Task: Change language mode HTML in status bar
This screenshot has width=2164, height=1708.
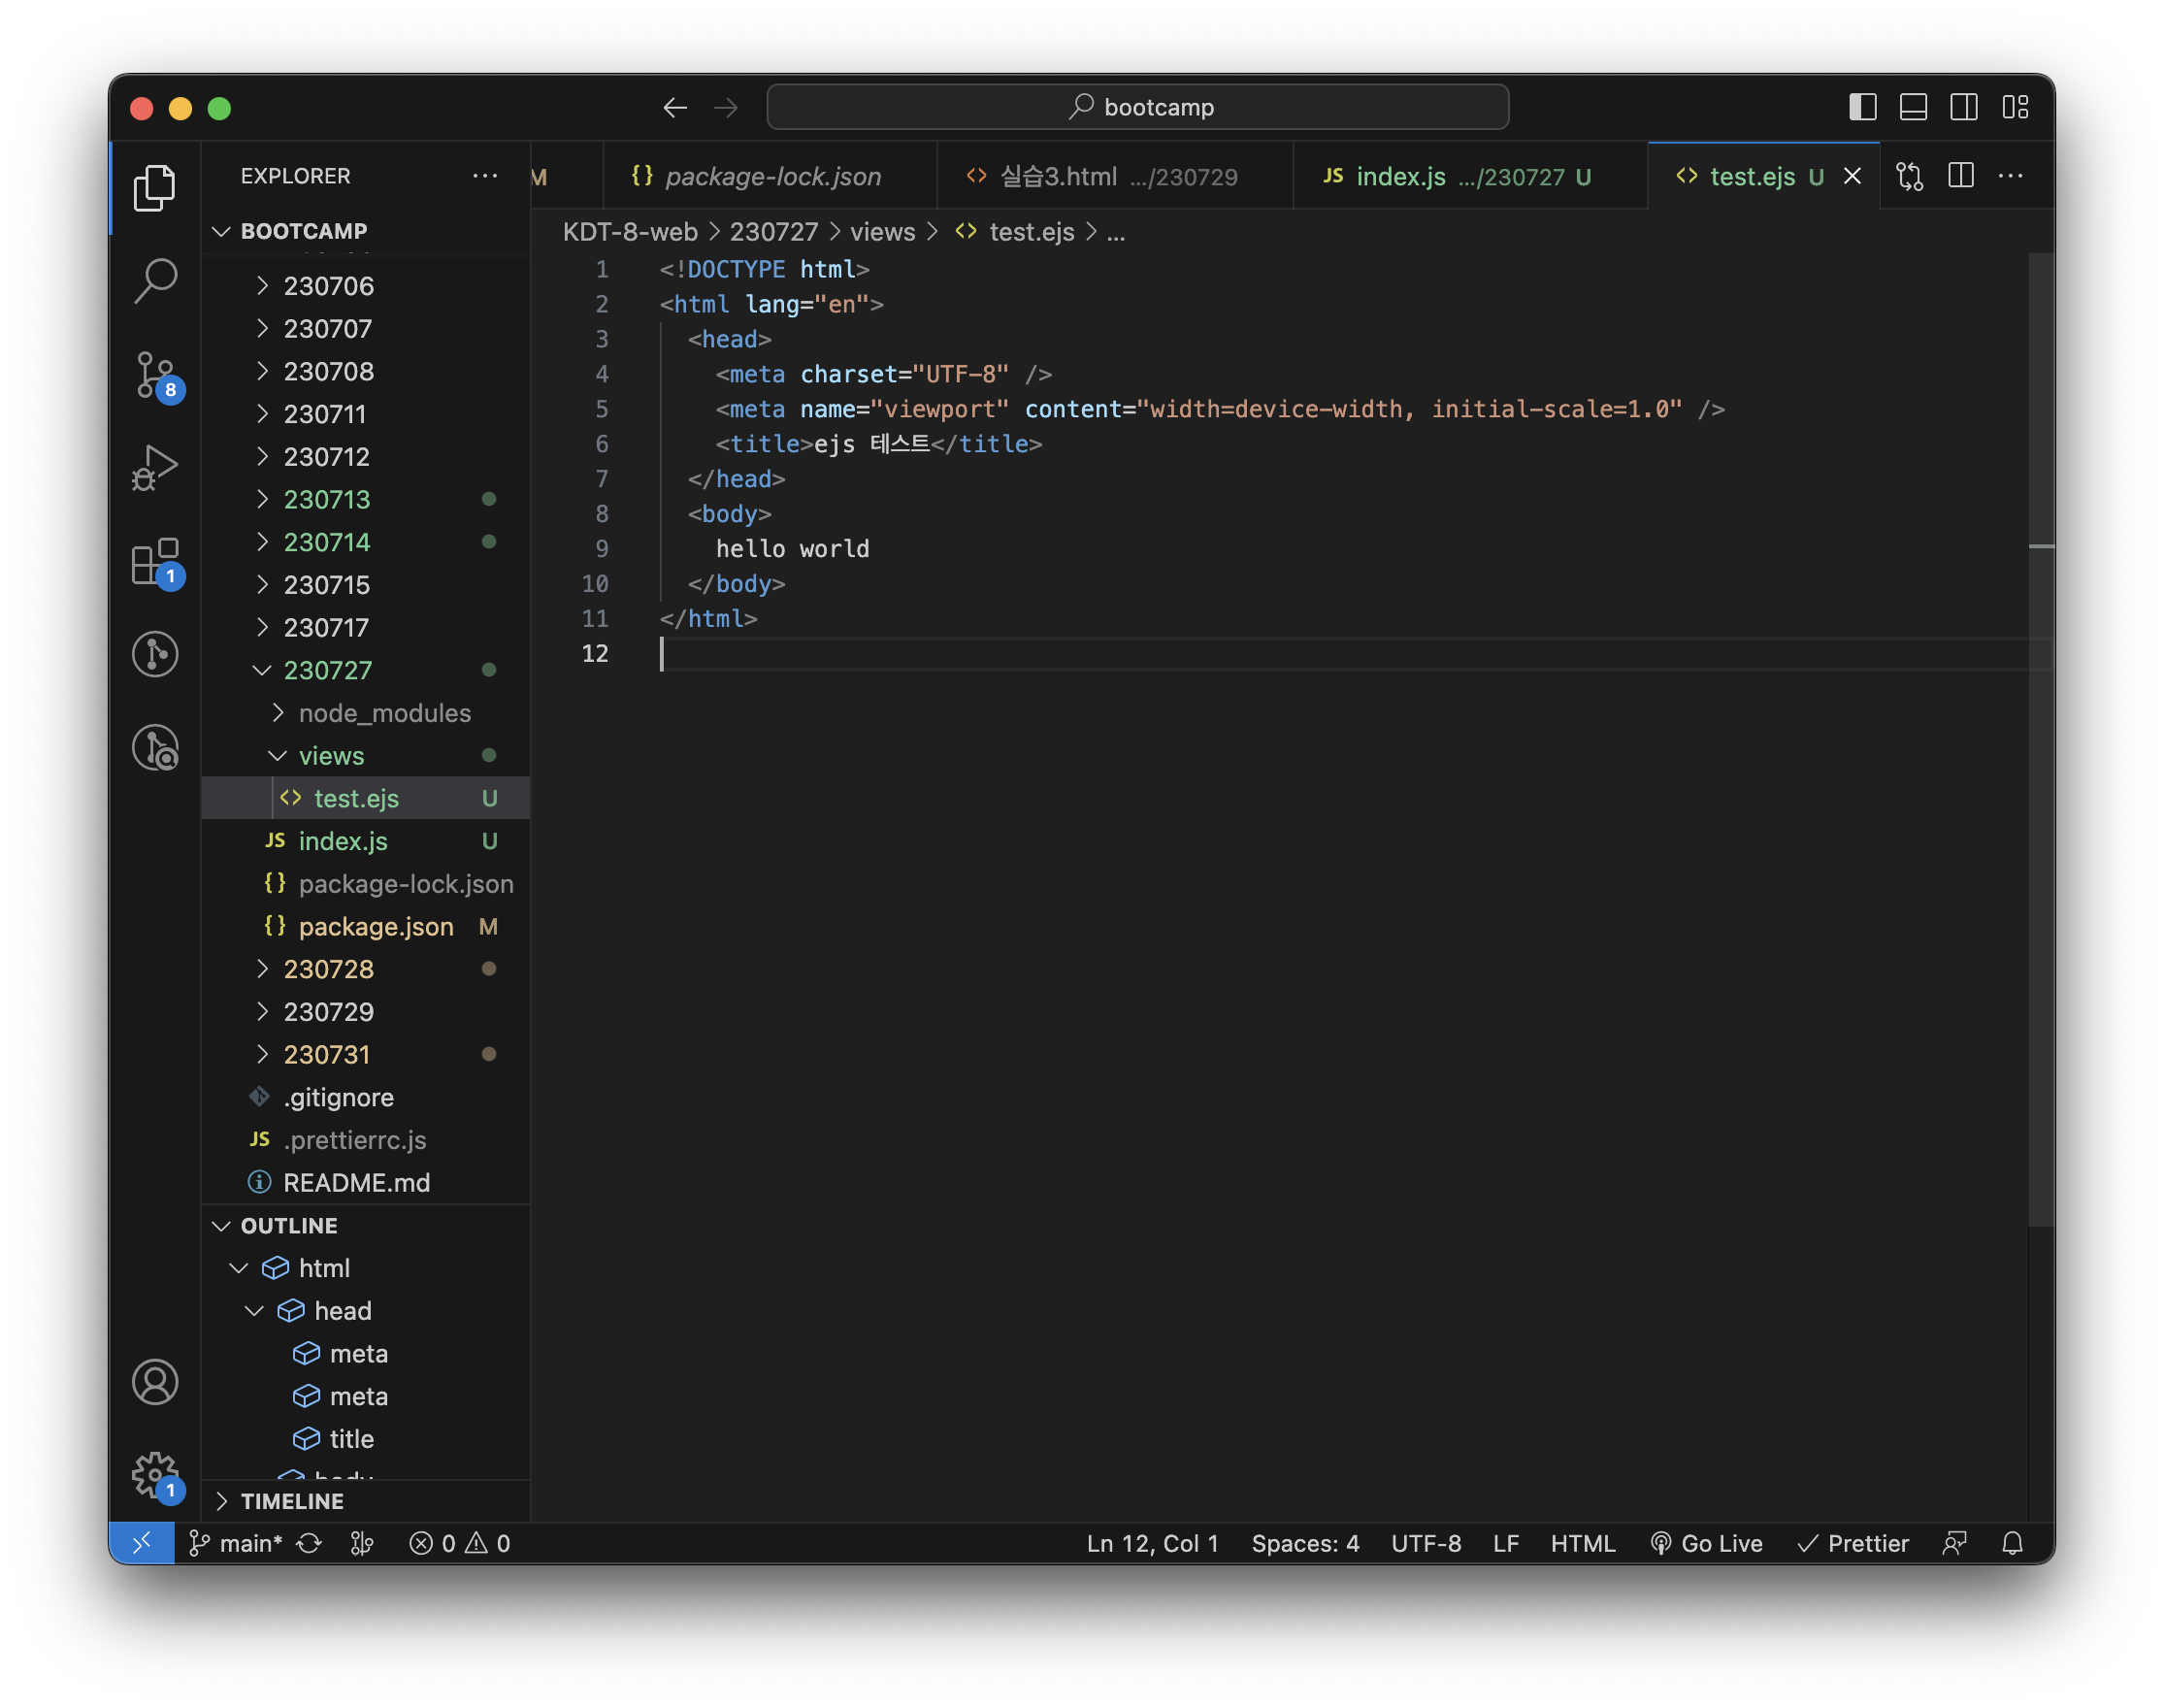Action: (x=1583, y=1543)
